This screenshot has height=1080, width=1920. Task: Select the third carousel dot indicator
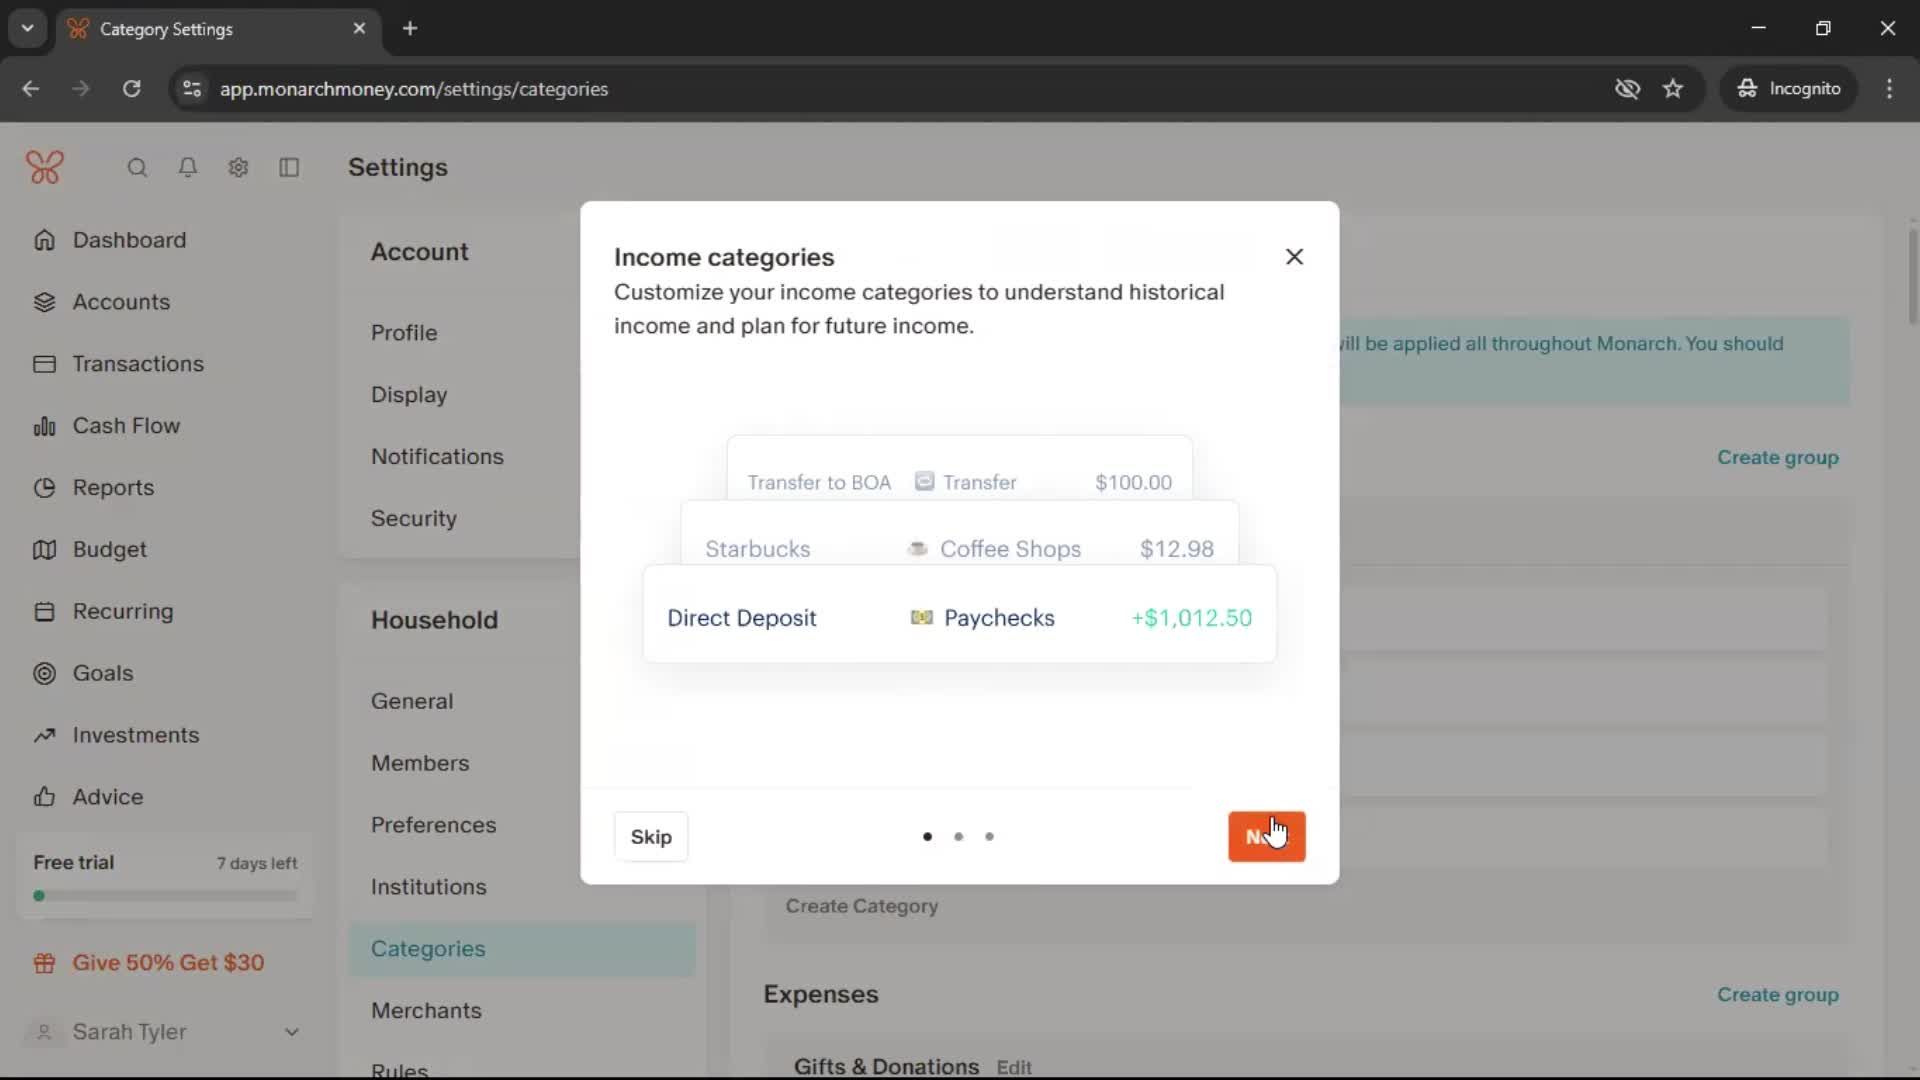coord(989,837)
